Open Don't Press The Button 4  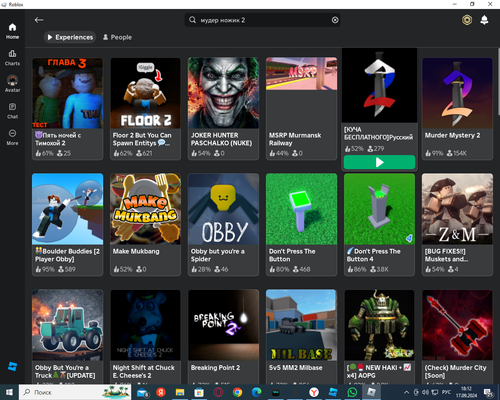point(379,225)
